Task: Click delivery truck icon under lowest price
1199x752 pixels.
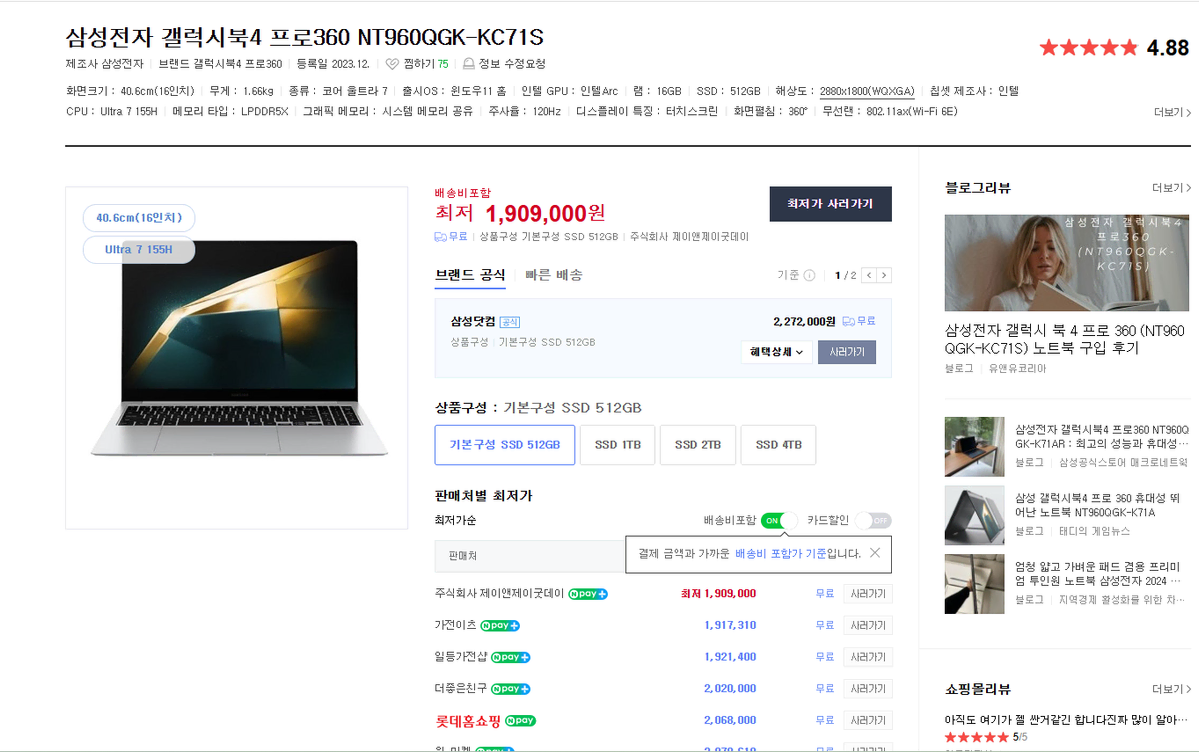Action: click(x=440, y=237)
